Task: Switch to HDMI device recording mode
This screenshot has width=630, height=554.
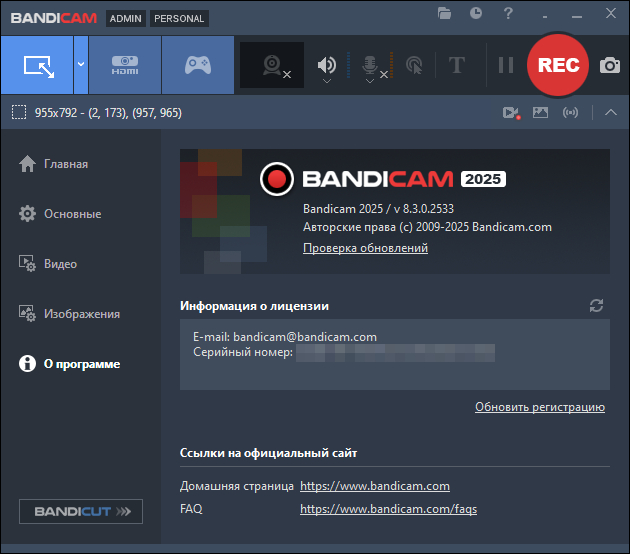Action: [x=125, y=66]
